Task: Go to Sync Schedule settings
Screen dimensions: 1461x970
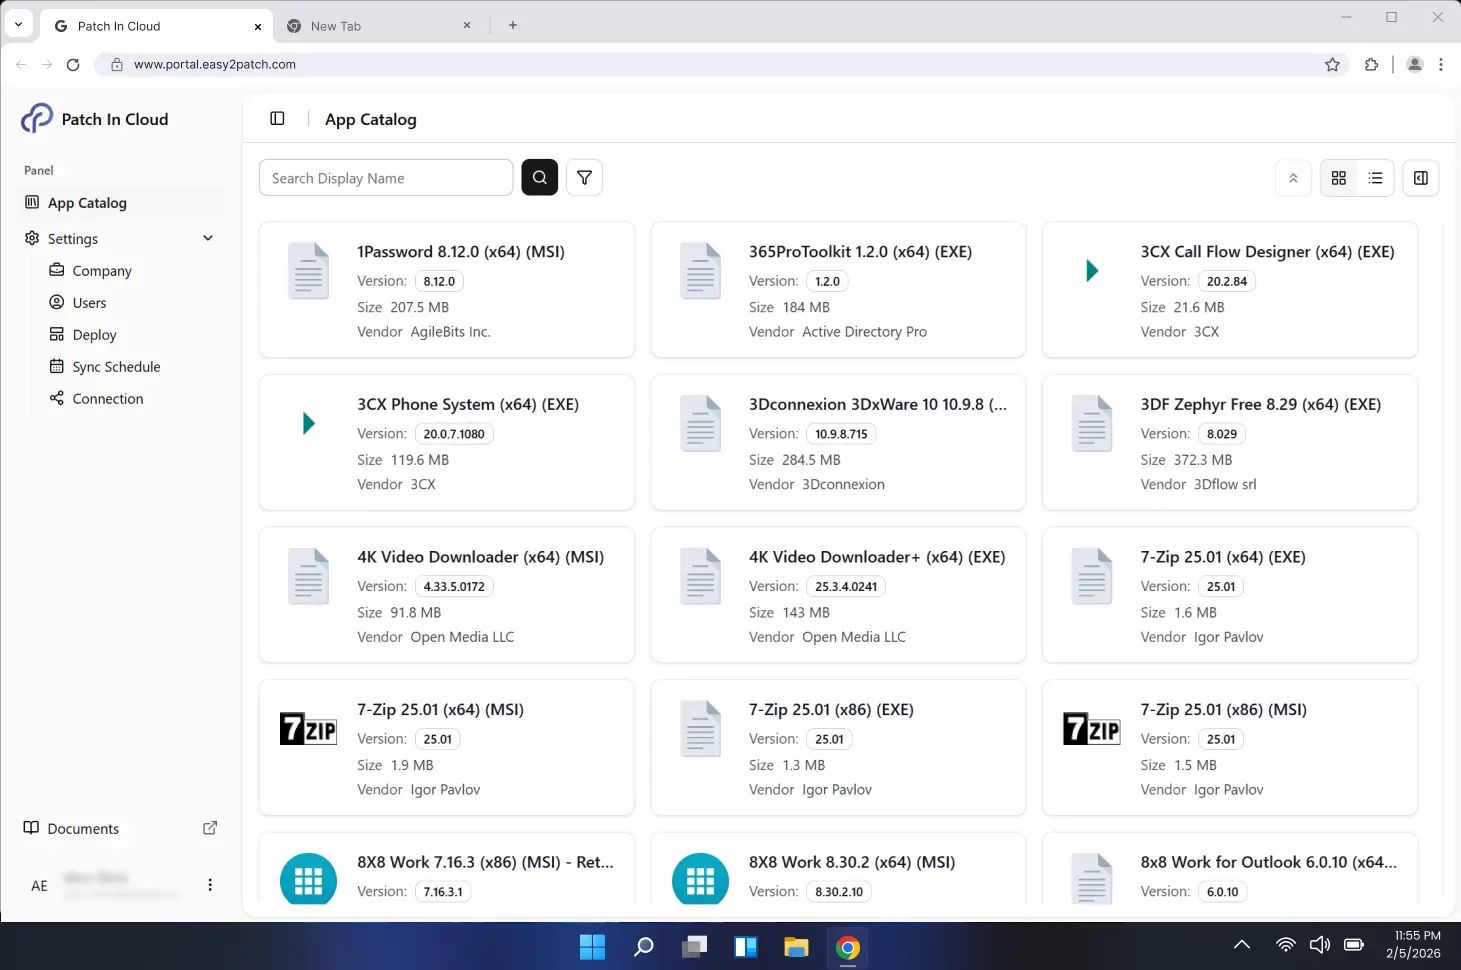Action: tap(116, 367)
